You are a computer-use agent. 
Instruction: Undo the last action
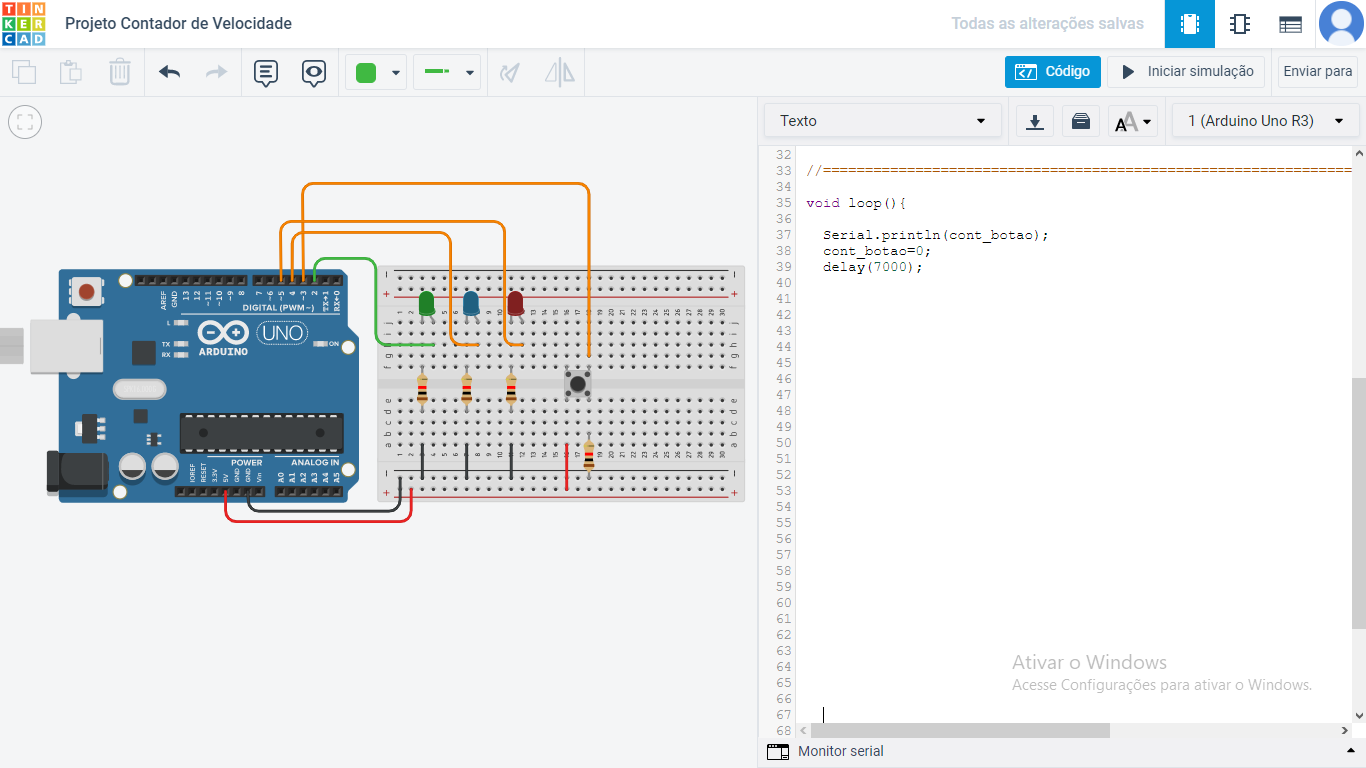click(x=169, y=72)
